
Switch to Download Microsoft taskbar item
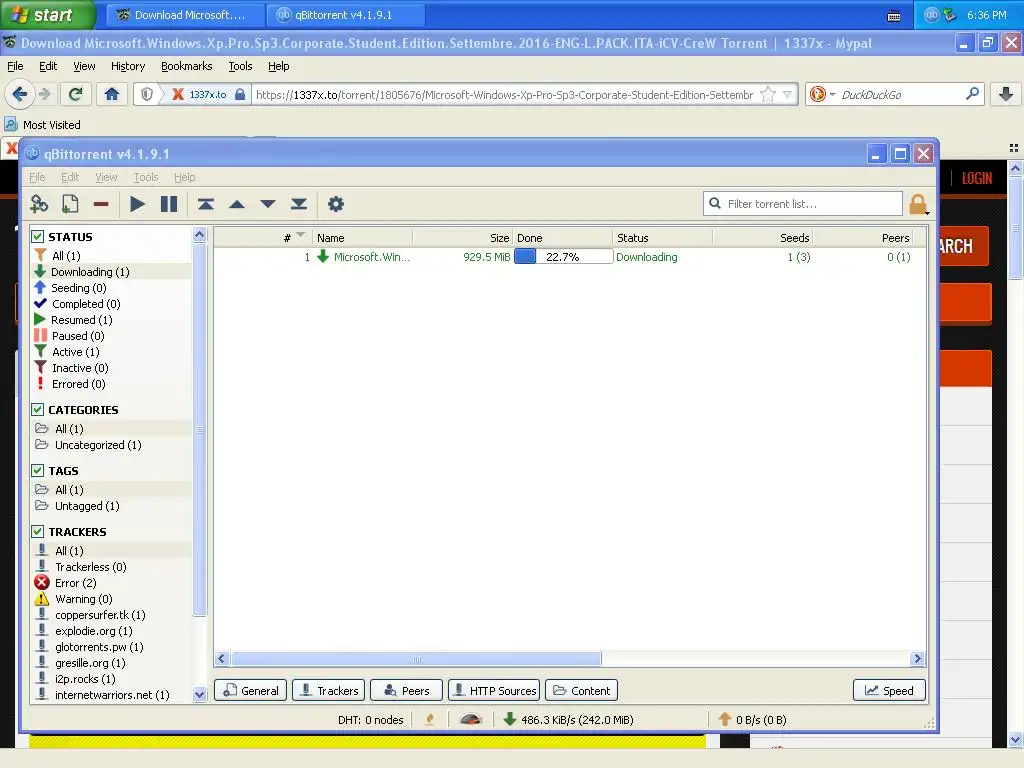coord(185,14)
